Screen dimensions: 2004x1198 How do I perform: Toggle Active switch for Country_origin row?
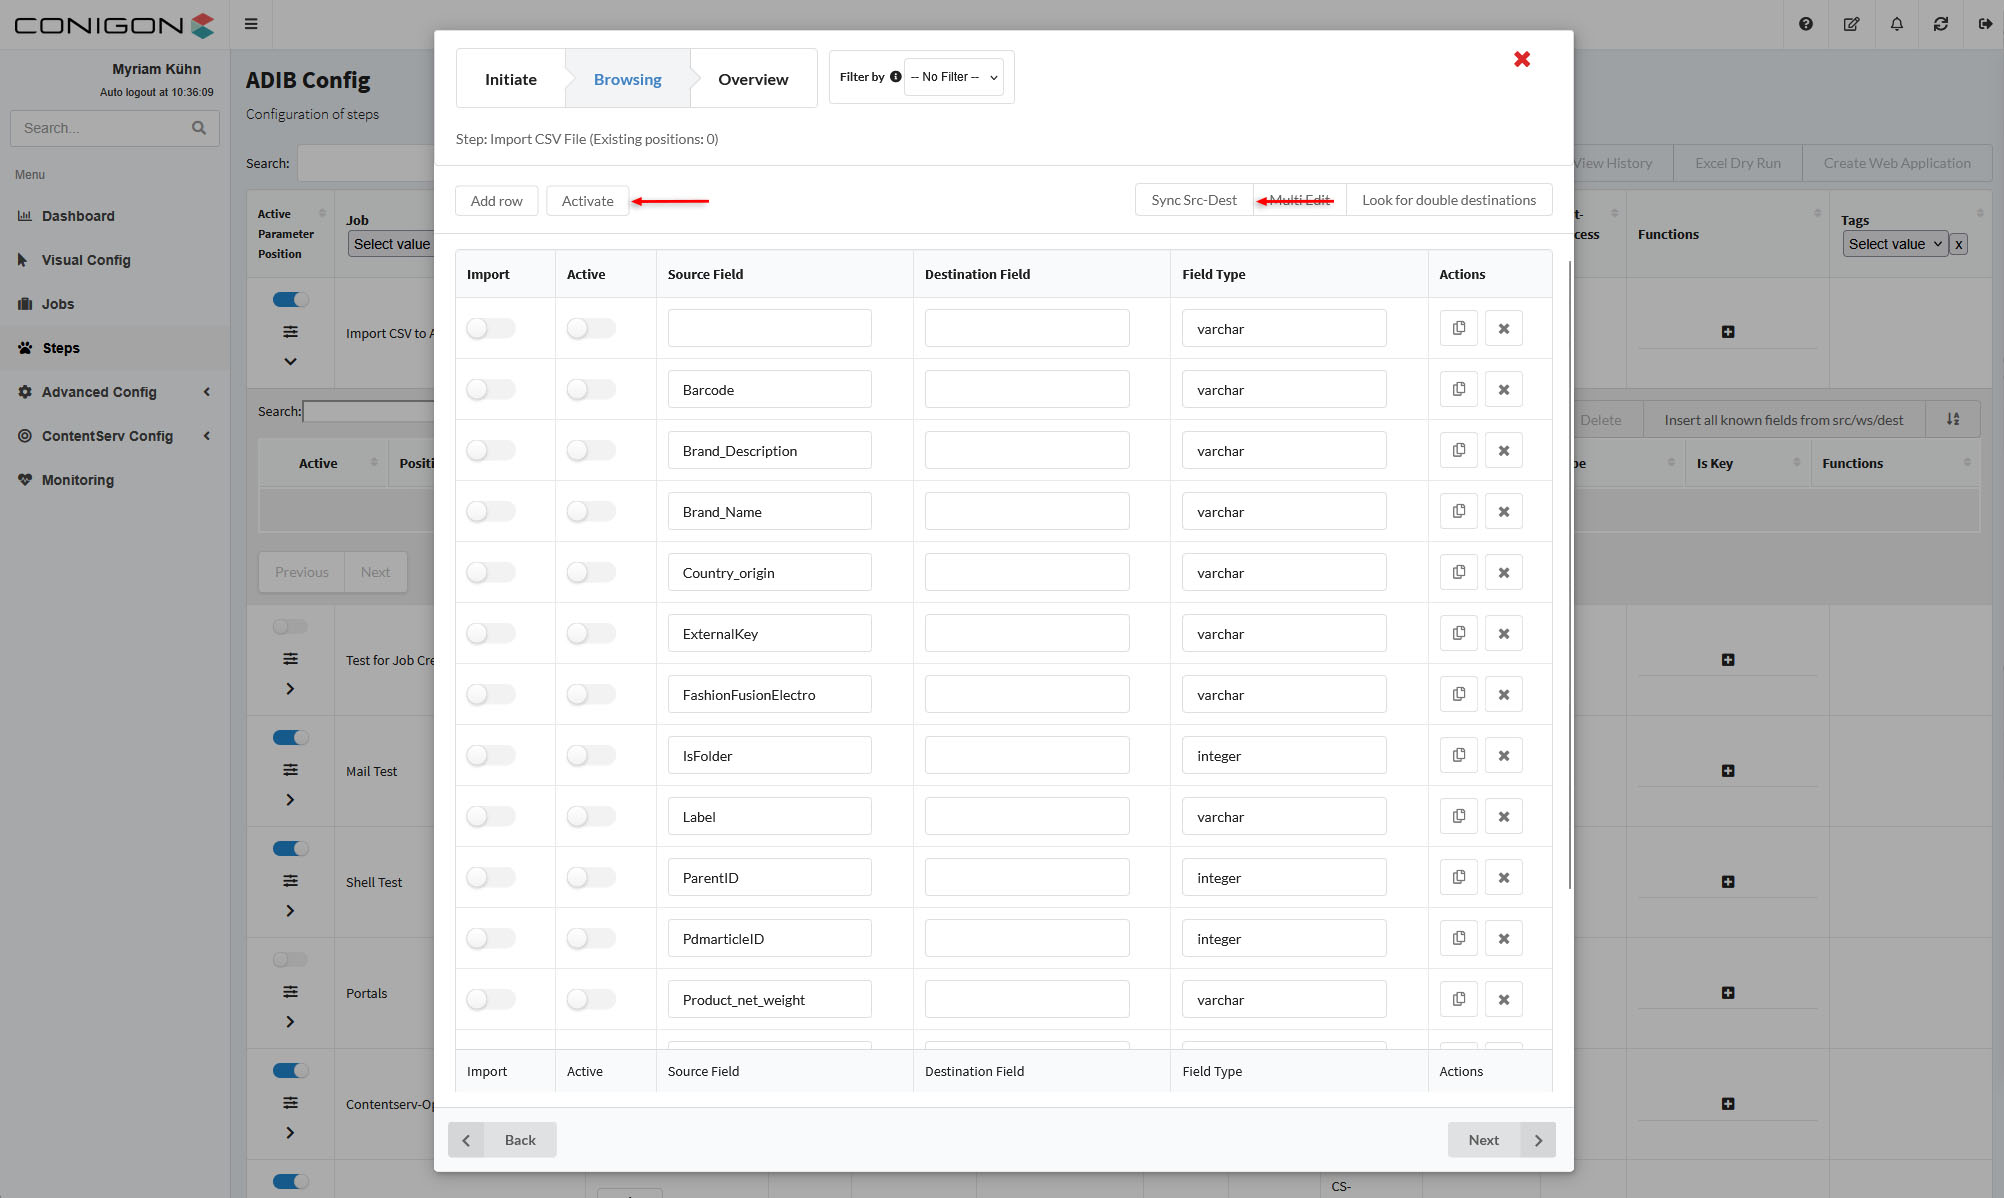pos(590,572)
